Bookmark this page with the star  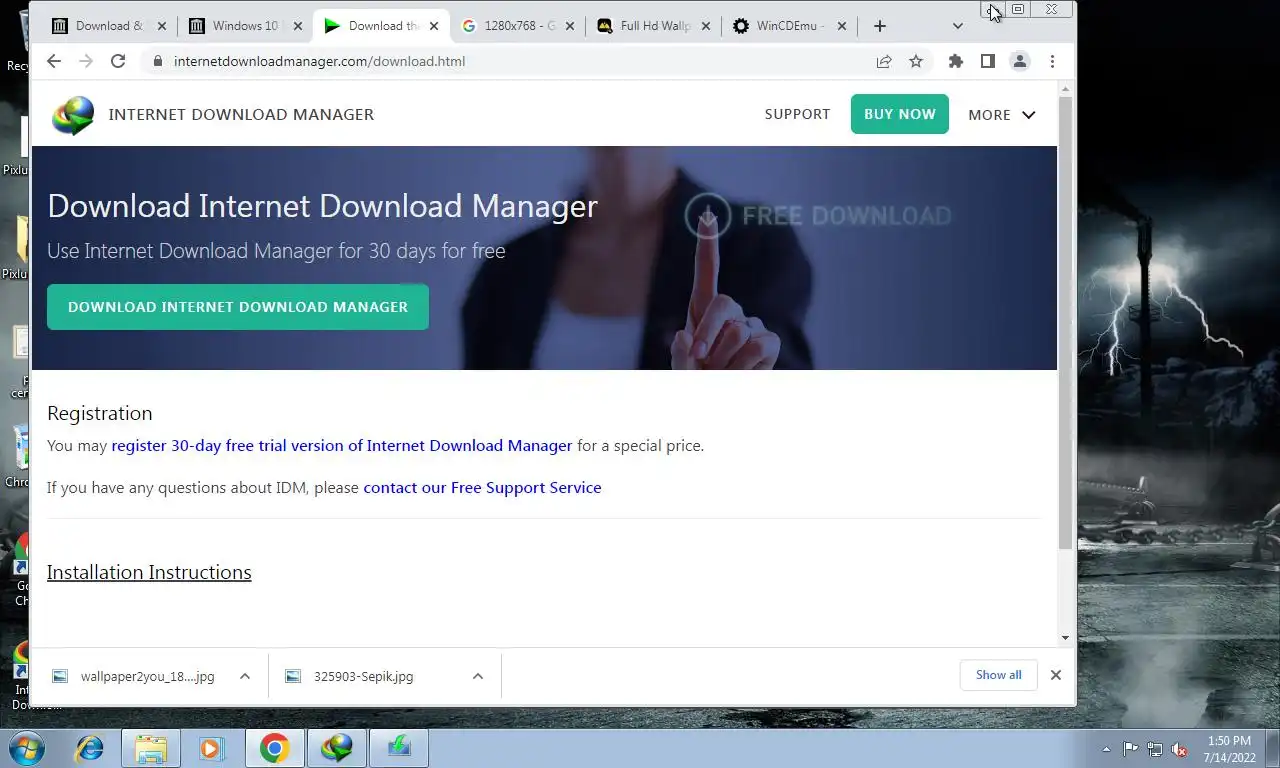point(916,61)
